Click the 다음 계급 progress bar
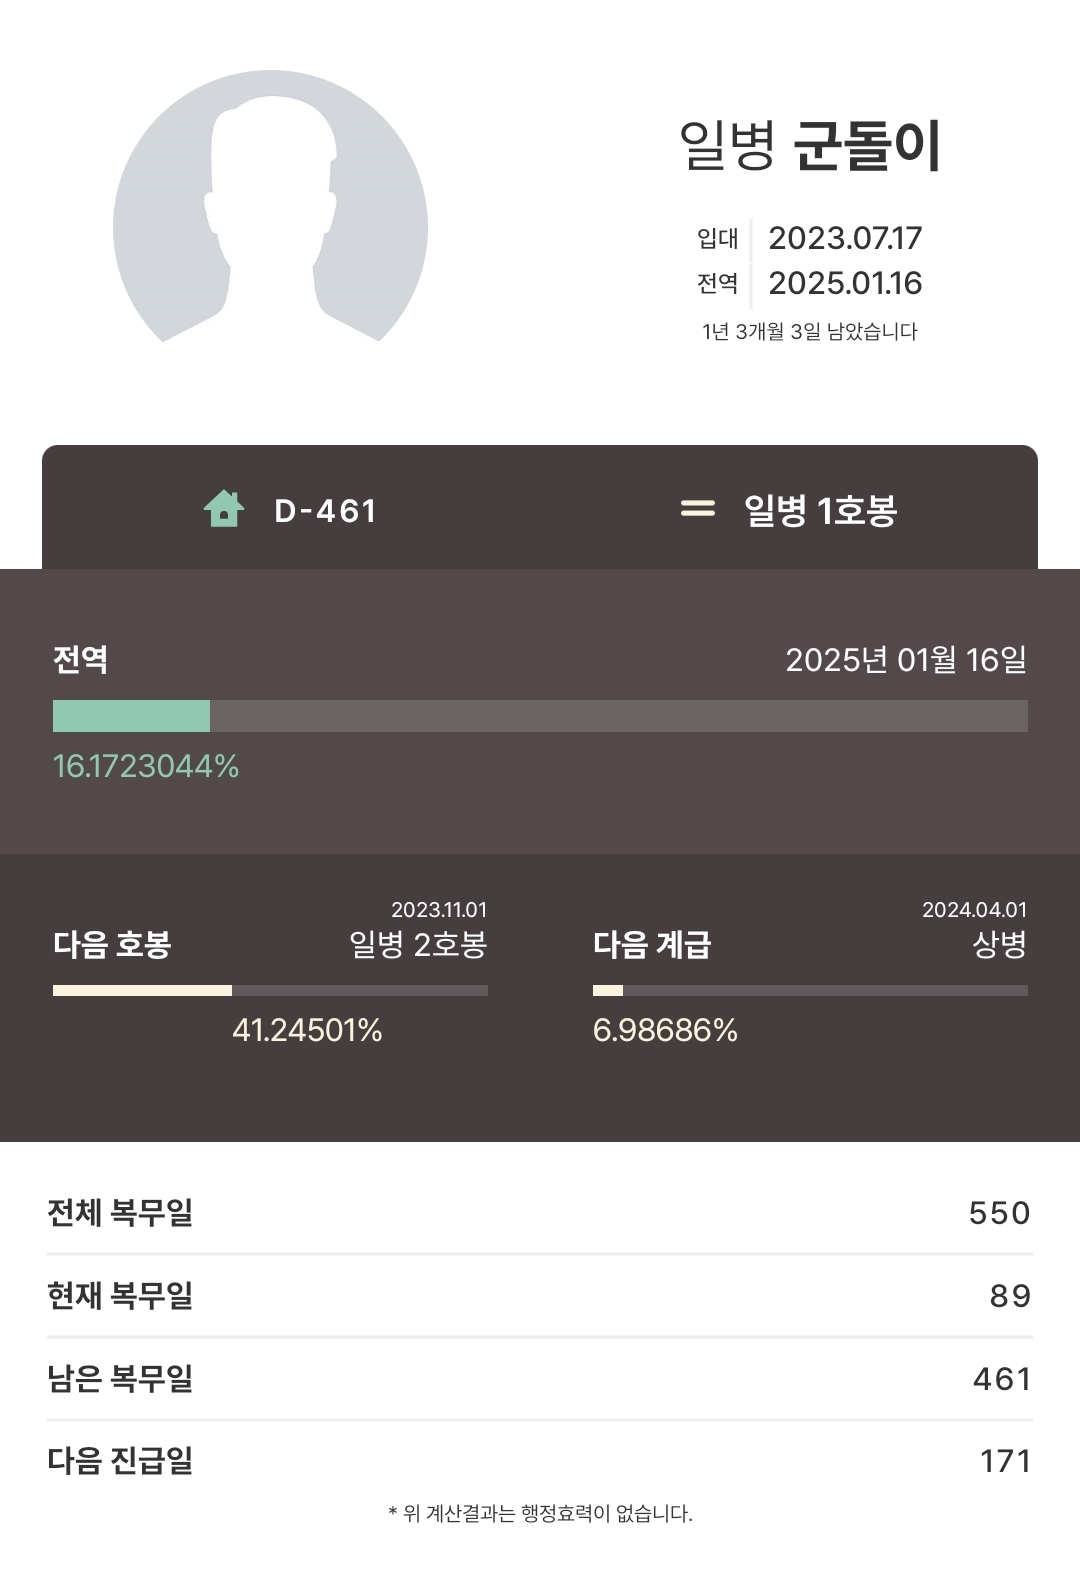This screenshot has width=1080, height=1573. point(810,990)
